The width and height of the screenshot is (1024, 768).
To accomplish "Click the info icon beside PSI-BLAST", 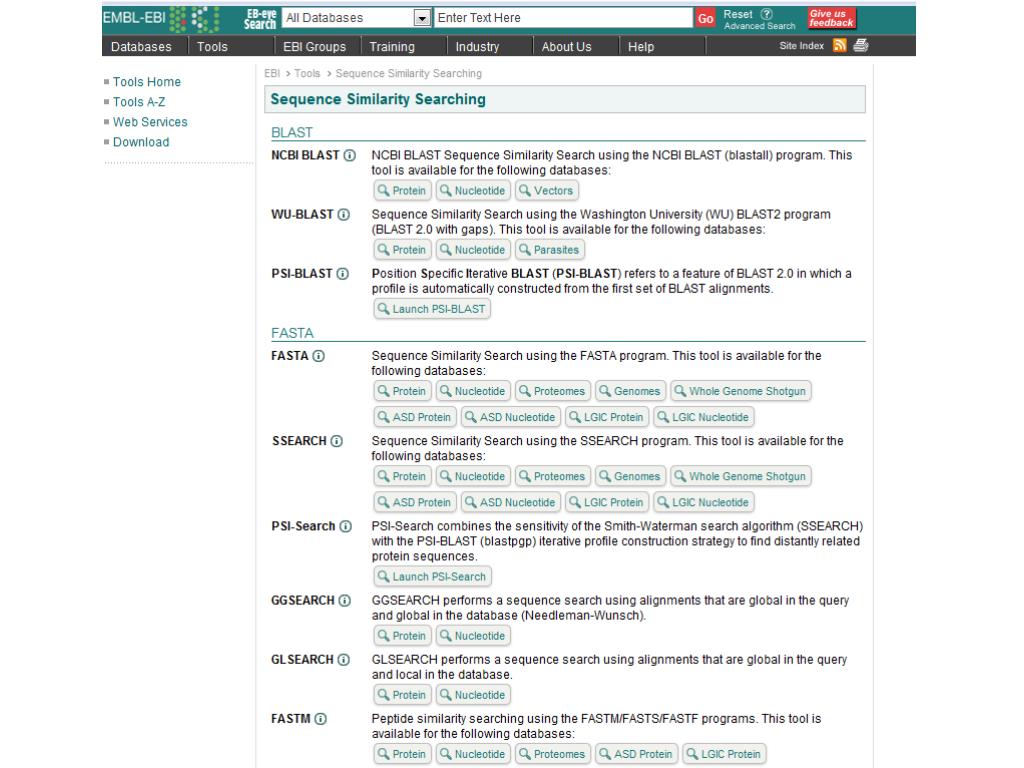I will coord(342,274).
